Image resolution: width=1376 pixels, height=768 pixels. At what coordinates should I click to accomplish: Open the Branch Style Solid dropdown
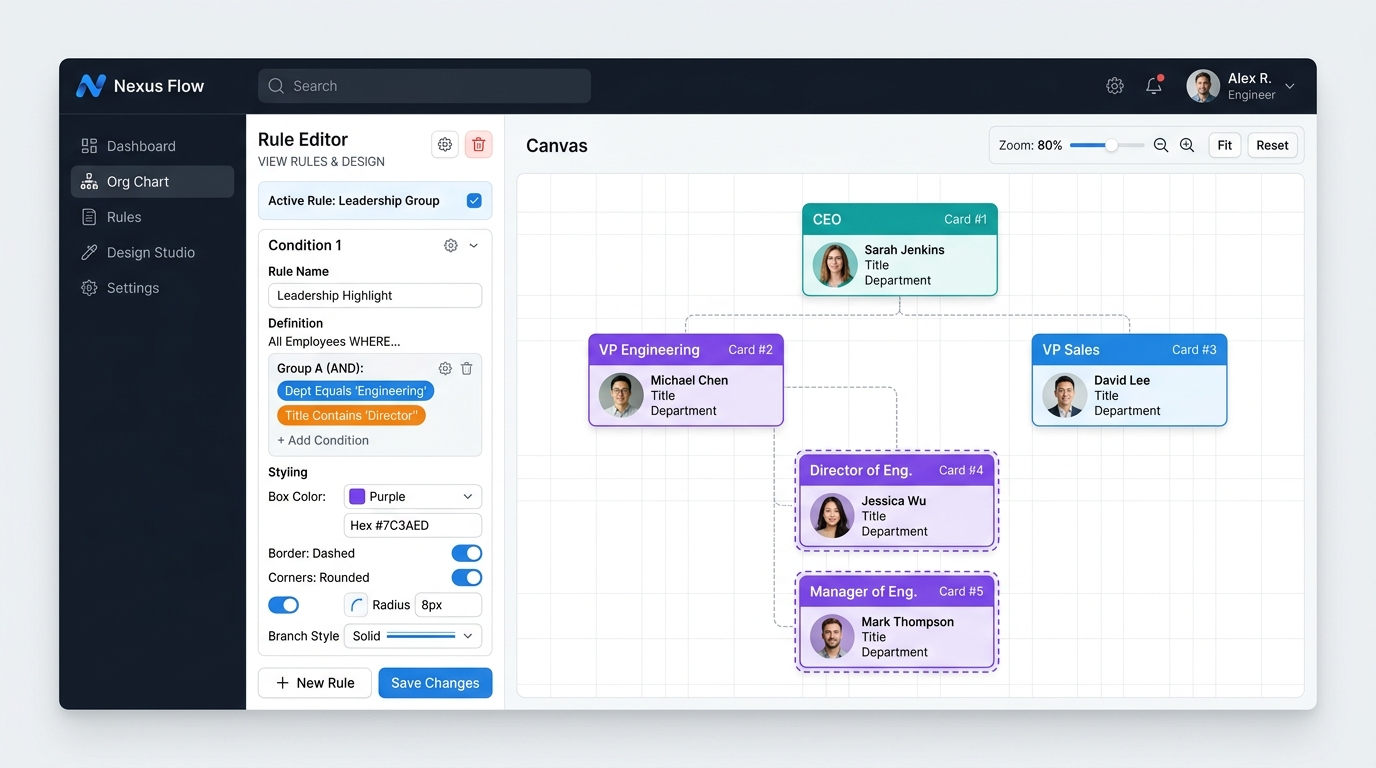(x=413, y=636)
